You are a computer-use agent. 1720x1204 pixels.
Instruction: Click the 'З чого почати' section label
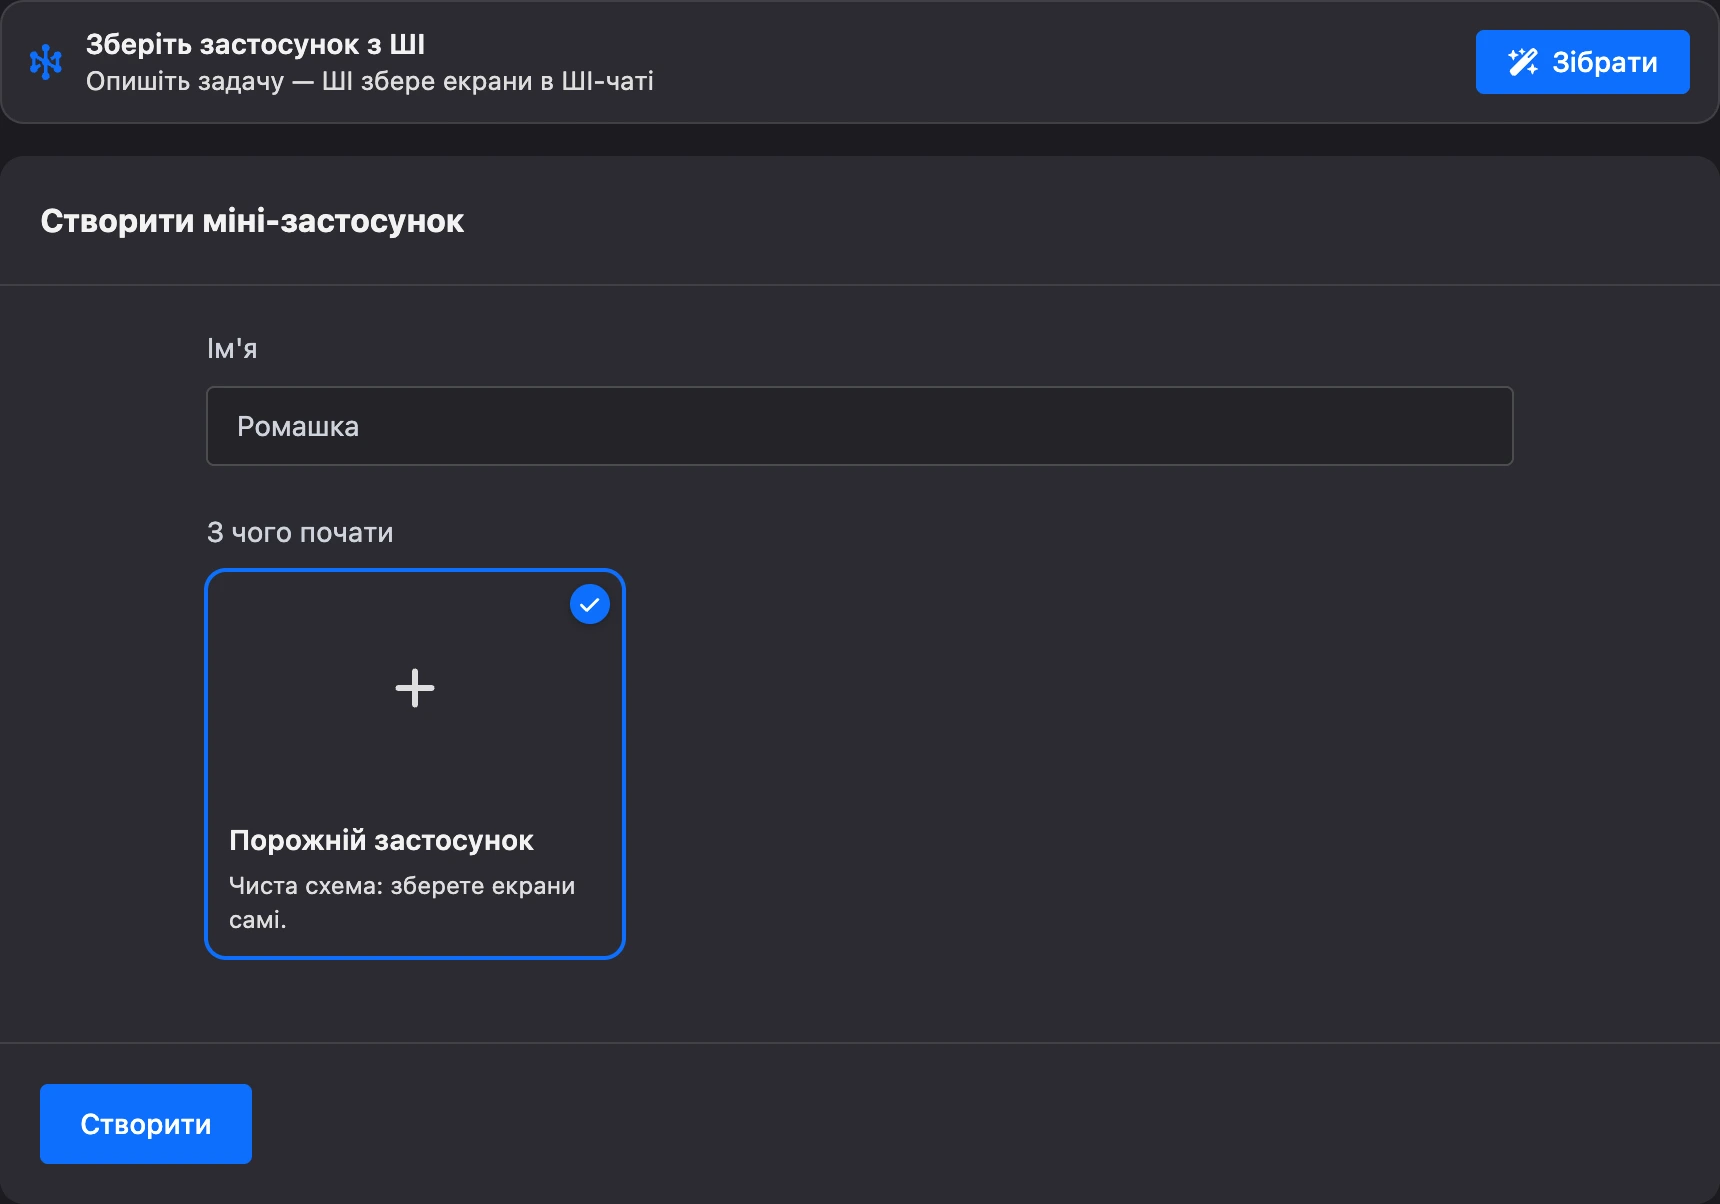[x=300, y=532]
